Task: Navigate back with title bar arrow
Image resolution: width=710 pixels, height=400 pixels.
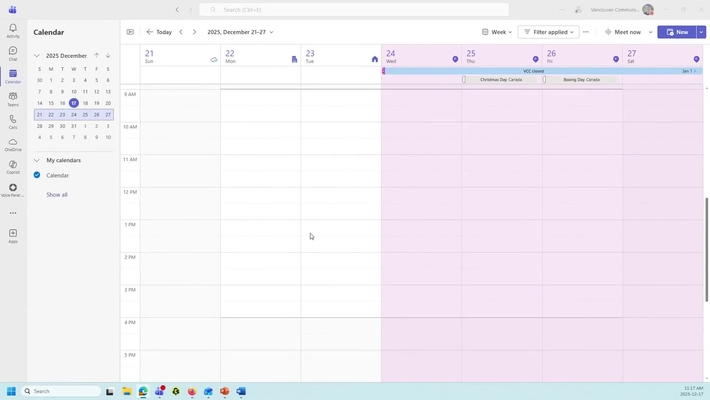Action: coord(177,10)
